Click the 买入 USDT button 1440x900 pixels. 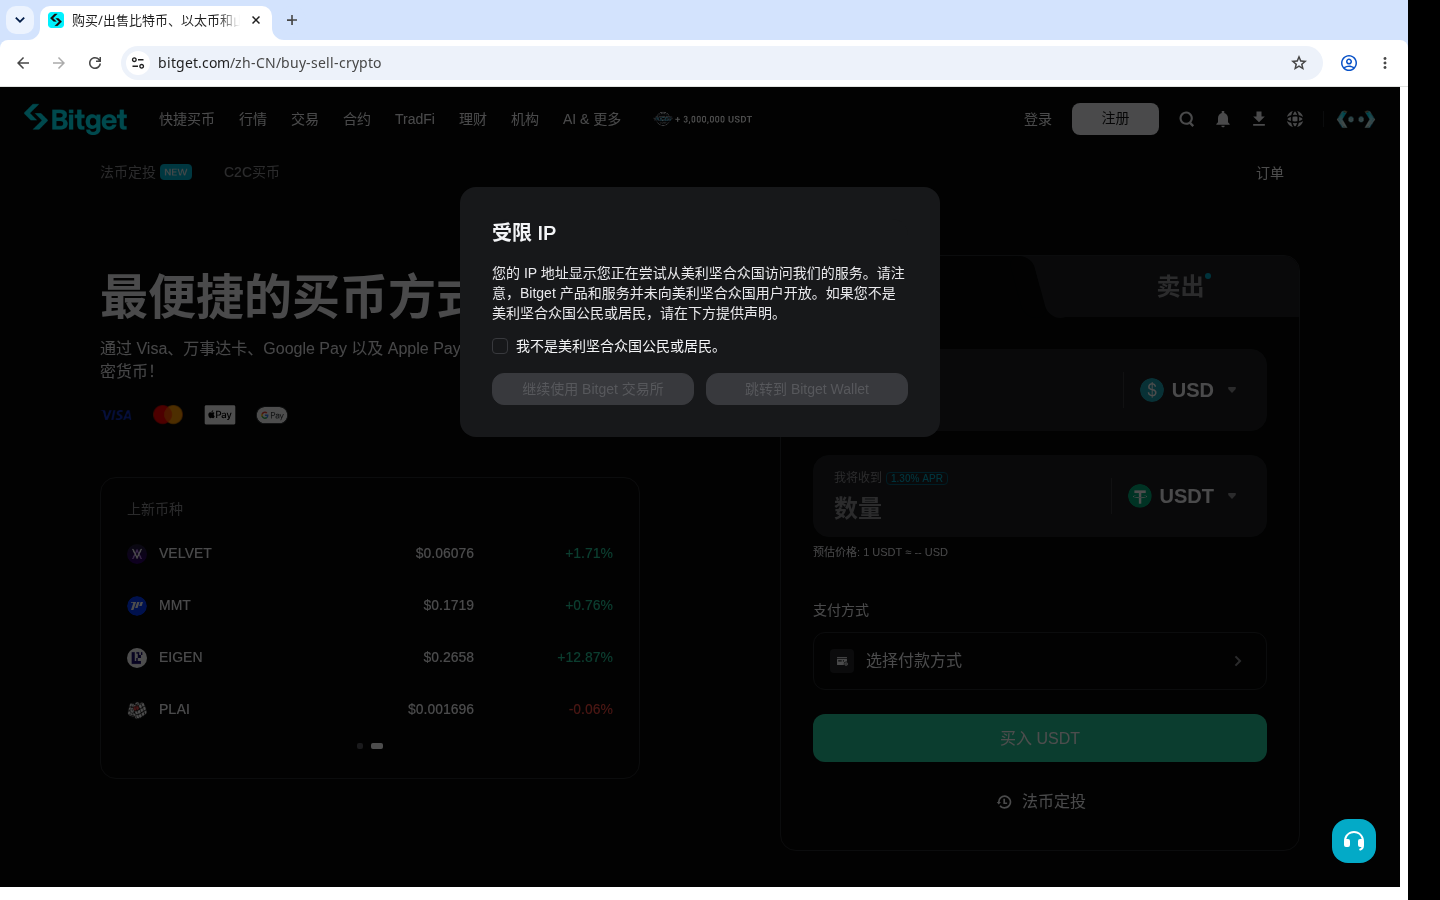[x=1040, y=738]
